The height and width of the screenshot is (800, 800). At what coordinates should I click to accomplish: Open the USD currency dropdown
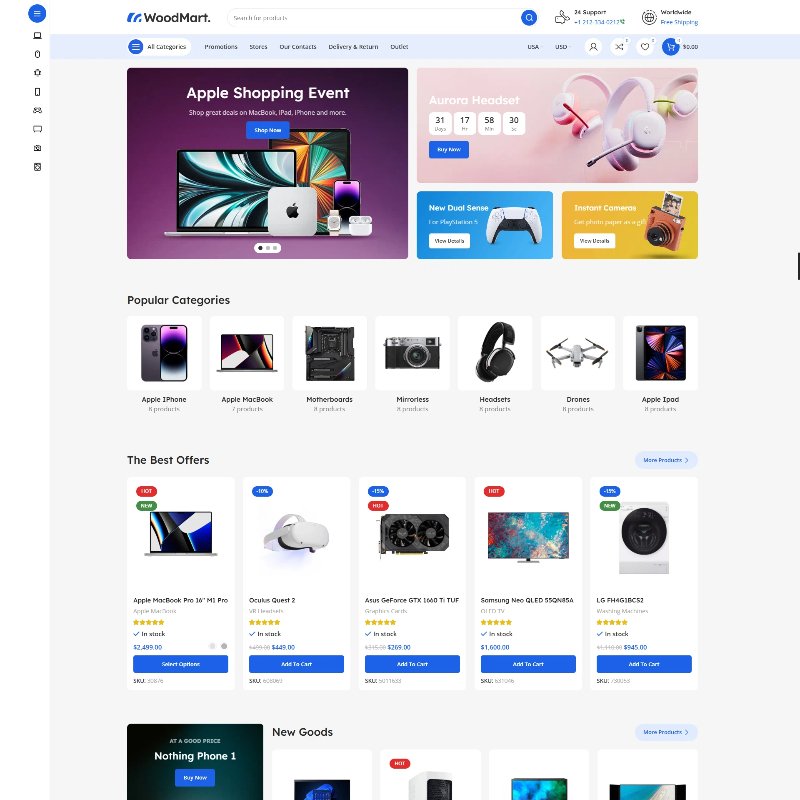(x=561, y=47)
